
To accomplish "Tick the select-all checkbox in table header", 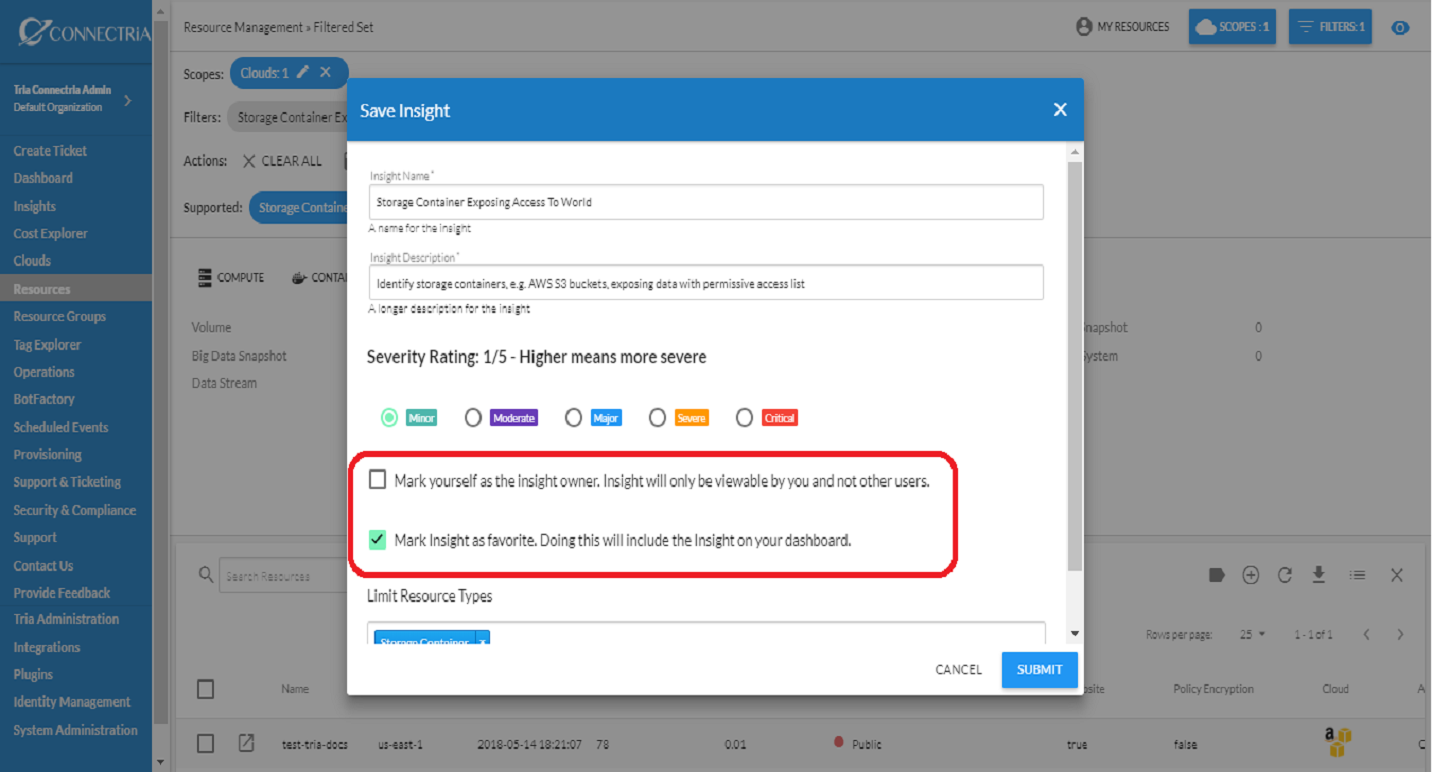I will tap(205, 689).
